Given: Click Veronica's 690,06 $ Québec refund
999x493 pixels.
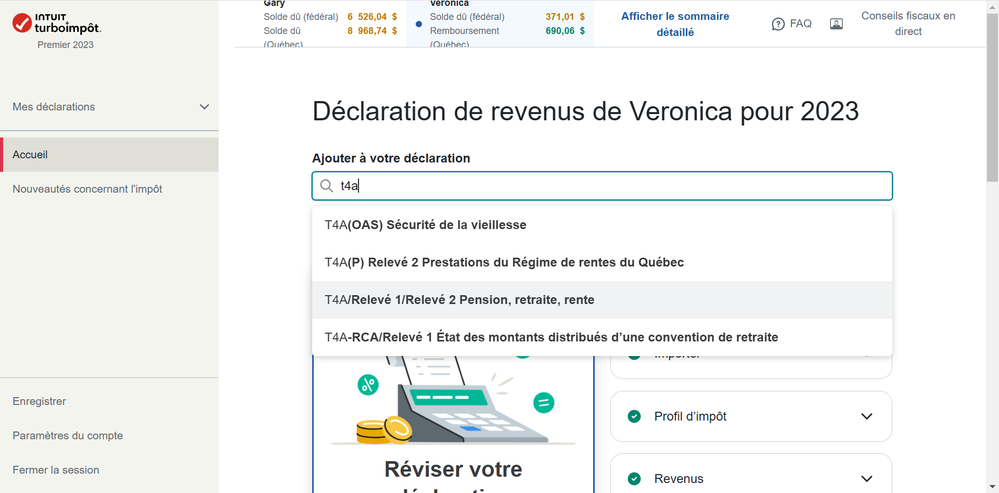Looking at the screenshot, I should (565, 31).
